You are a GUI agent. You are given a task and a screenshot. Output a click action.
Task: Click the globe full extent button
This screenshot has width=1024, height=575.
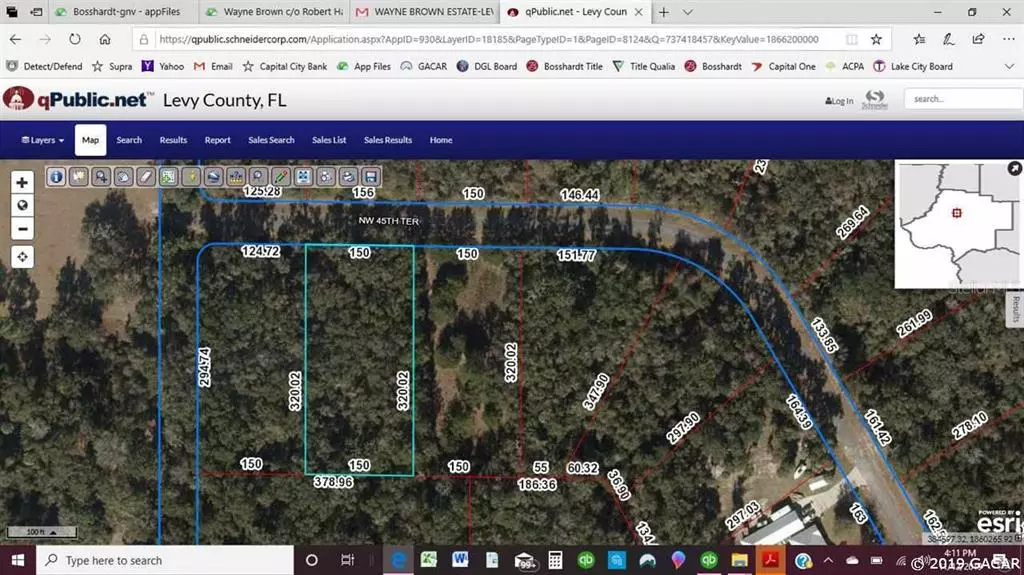22,205
